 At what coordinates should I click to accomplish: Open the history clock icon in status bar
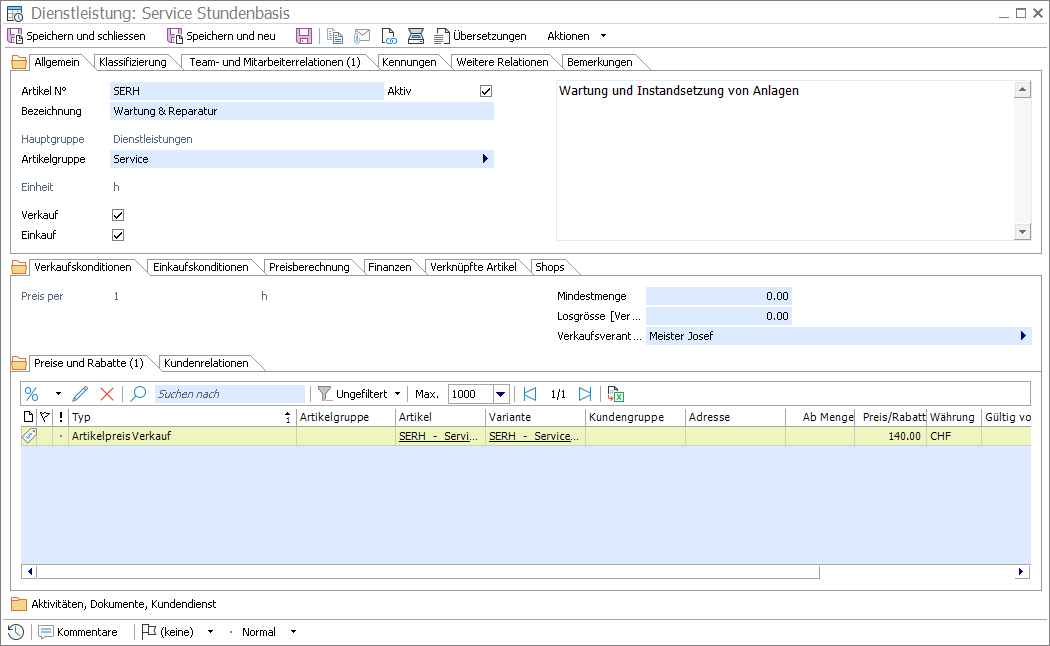pyautogui.click(x=16, y=632)
